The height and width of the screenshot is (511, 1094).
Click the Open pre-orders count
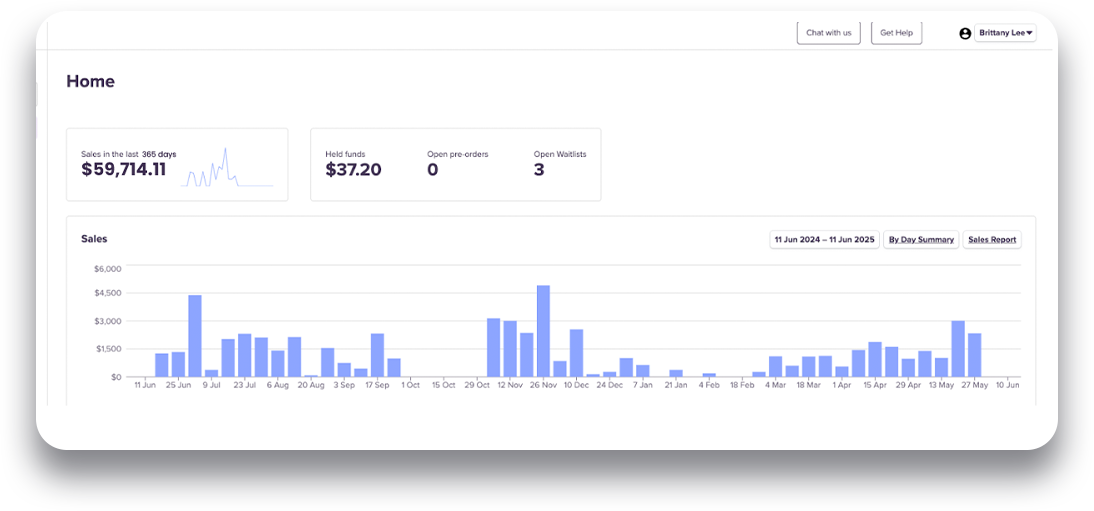point(433,170)
